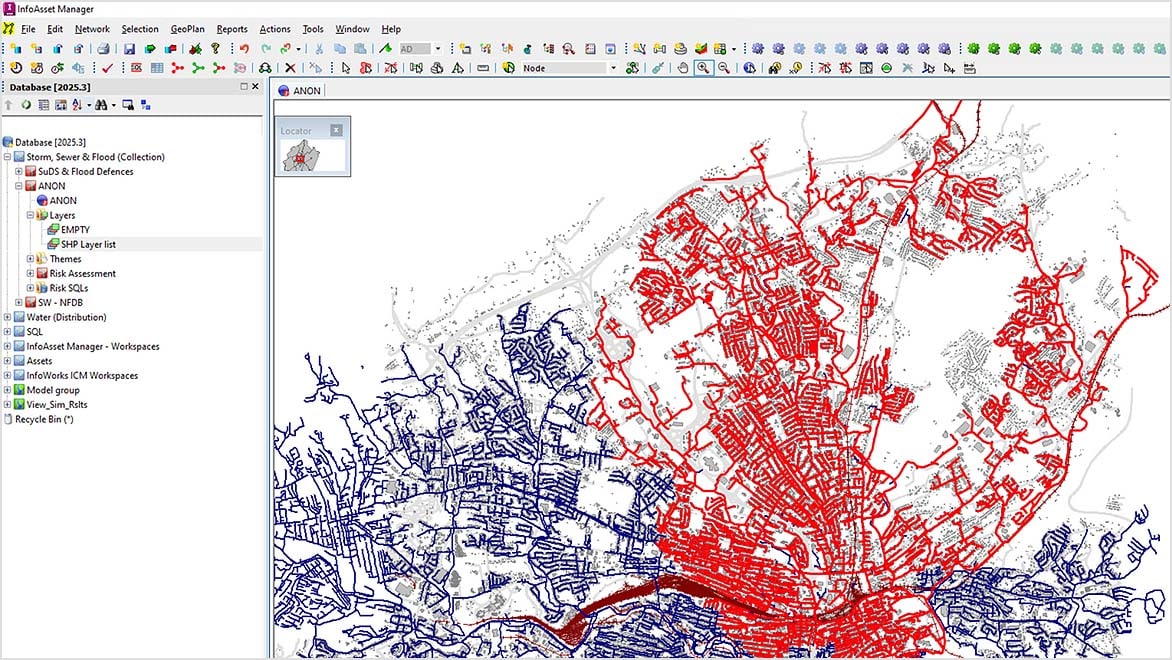Expand the Water (Distribution) tree node
This screenshot has width=1172, height=660.
[x=9, y=317]
